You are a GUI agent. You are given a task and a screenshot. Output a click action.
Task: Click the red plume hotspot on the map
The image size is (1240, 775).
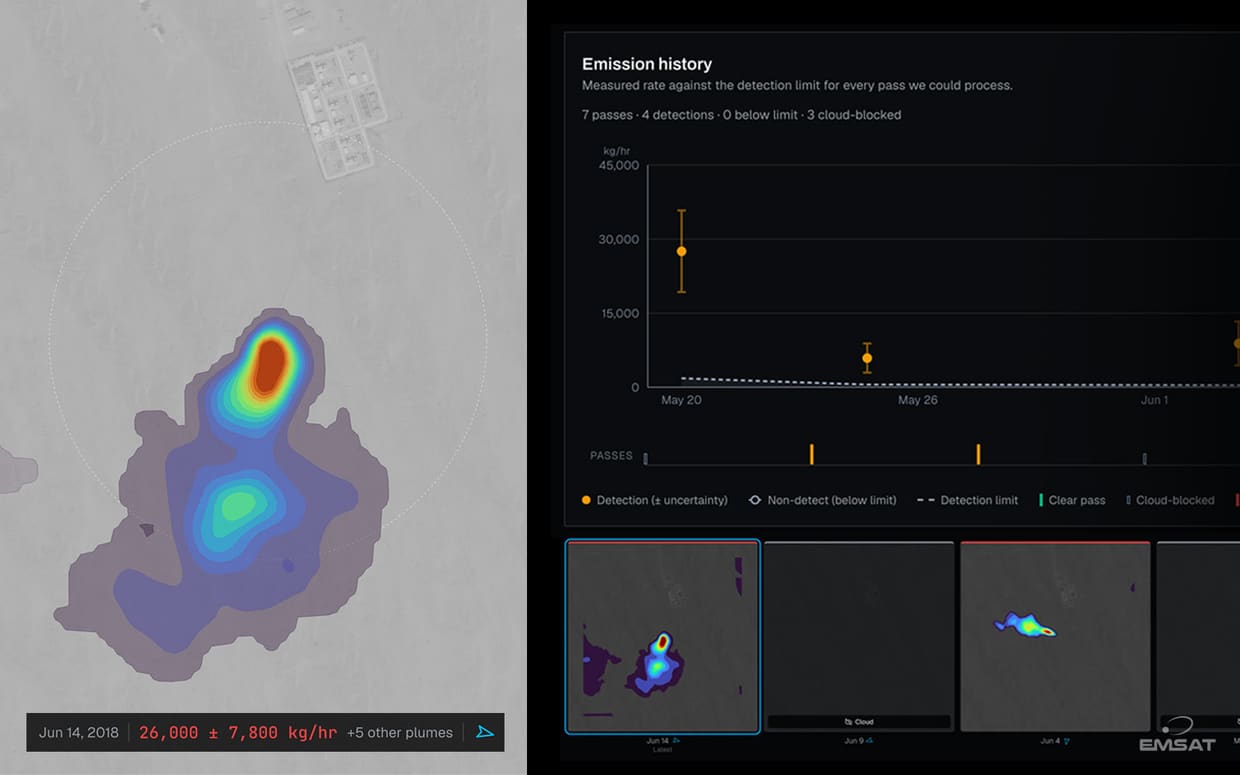(x=270, y=367)
